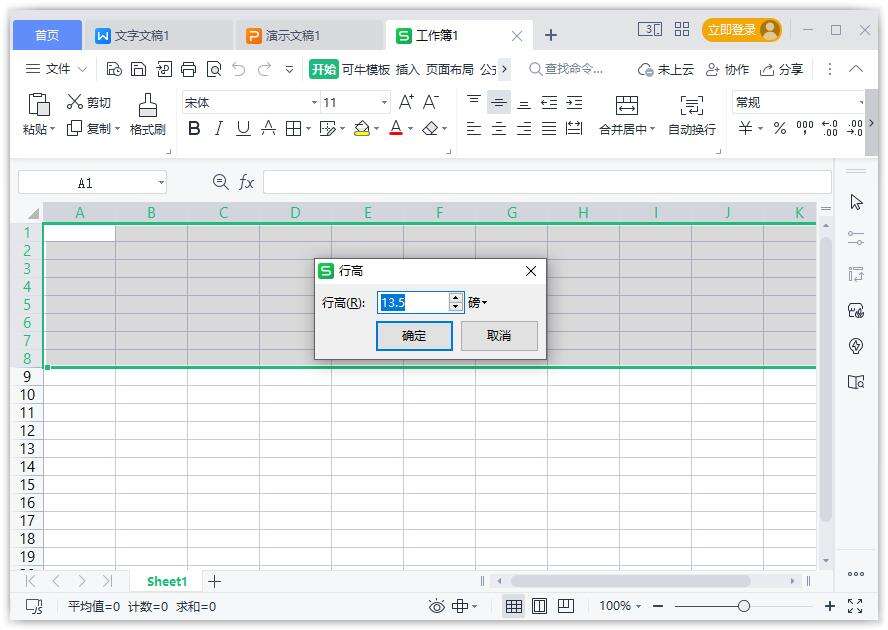Toggle italic formatting
The width and height of the screenshot is (888, 630).
218,129
